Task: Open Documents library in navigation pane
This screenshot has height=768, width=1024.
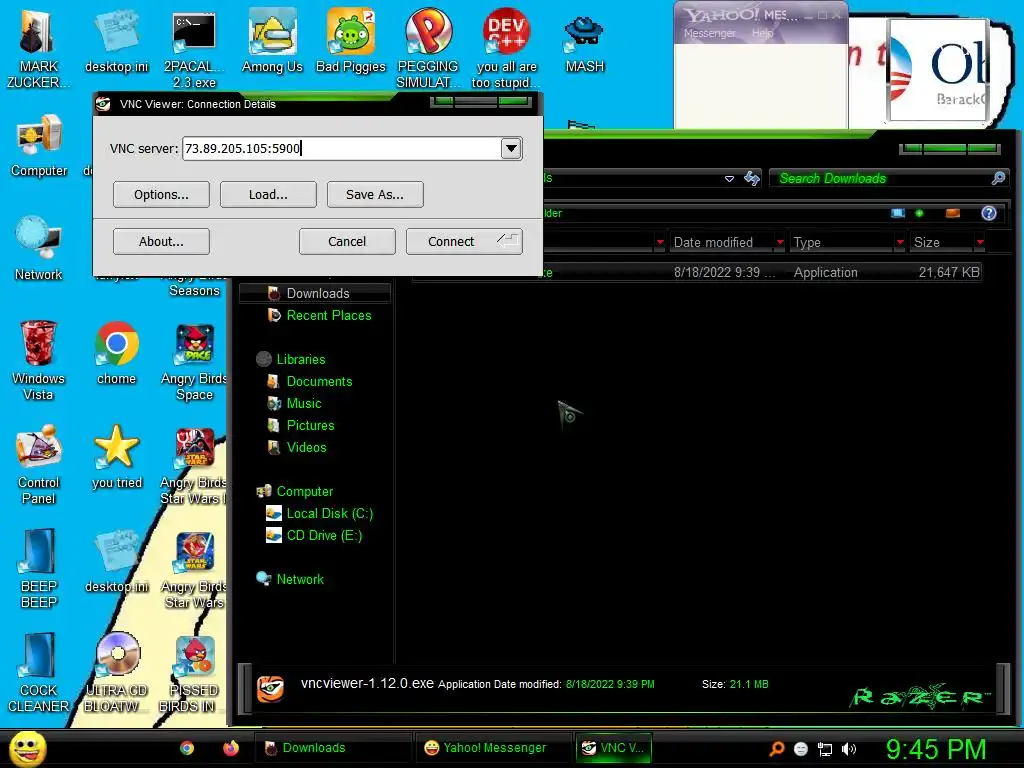Action: (x=310, y=381)
